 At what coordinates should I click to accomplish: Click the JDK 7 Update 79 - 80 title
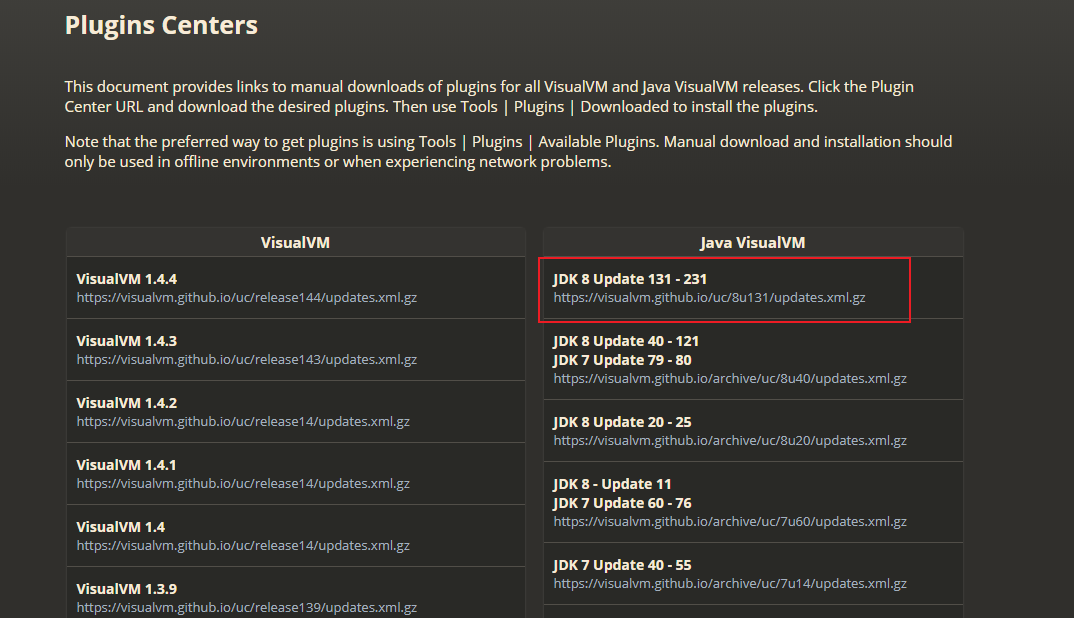pyautogui.click(x=623, y=360)
